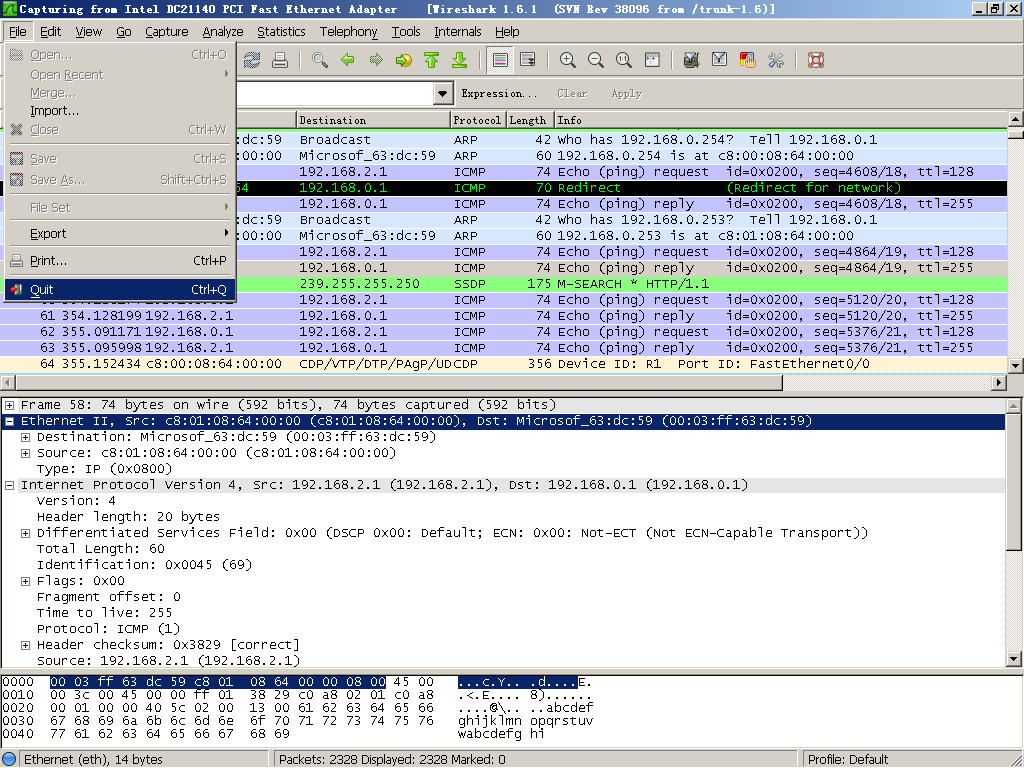
Task: Toggle packet list colorization
Action: [500, 60]
